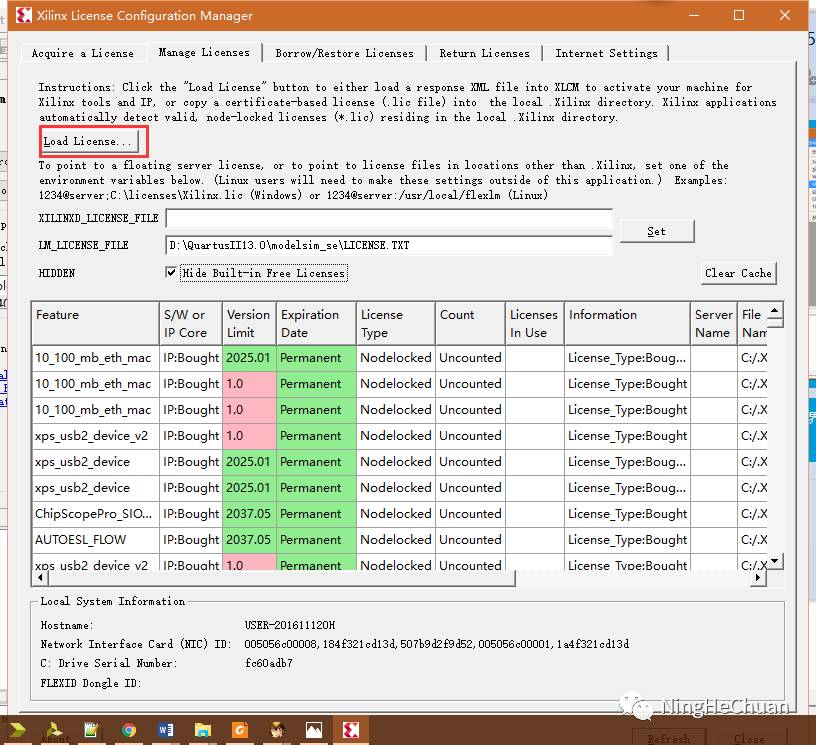Click the Xilinx app icon in taskbar
The height and width of the screenshot is (745, 816).
tap(351, 730)
